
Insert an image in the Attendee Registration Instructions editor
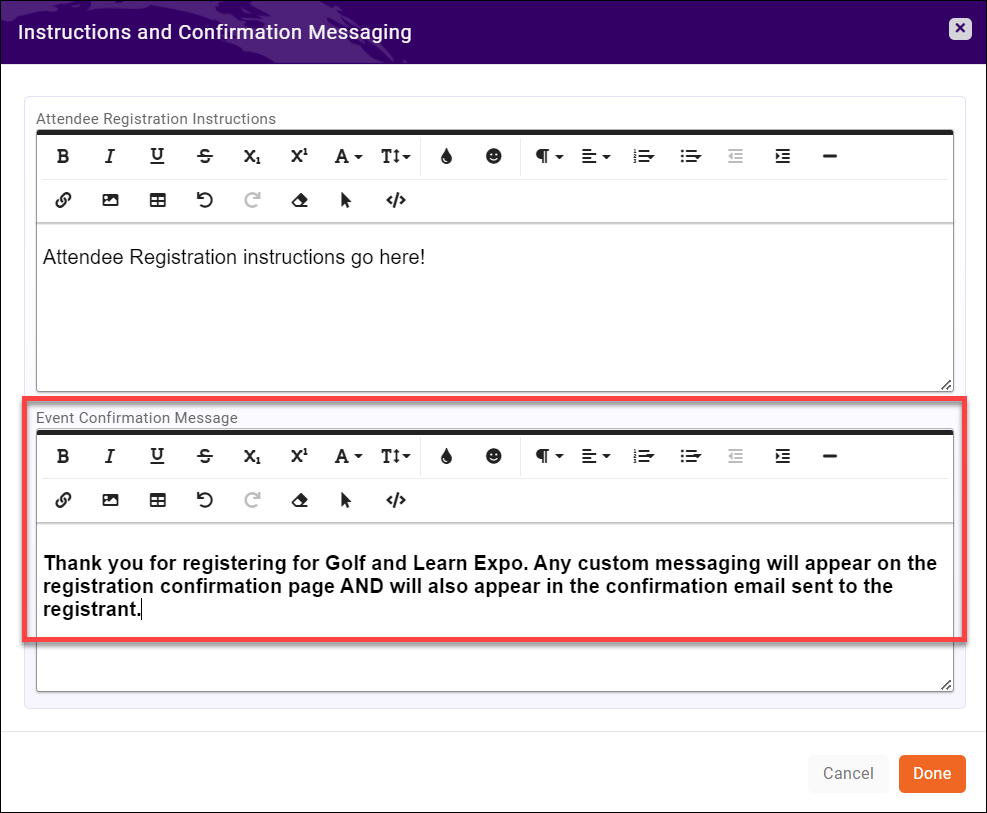click(110, 200)
